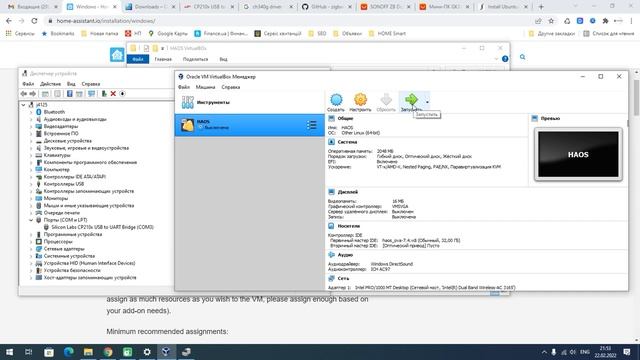Click the scan-hardware monitor icon in Device Manager
640x360 pixels.
(91, 94)
